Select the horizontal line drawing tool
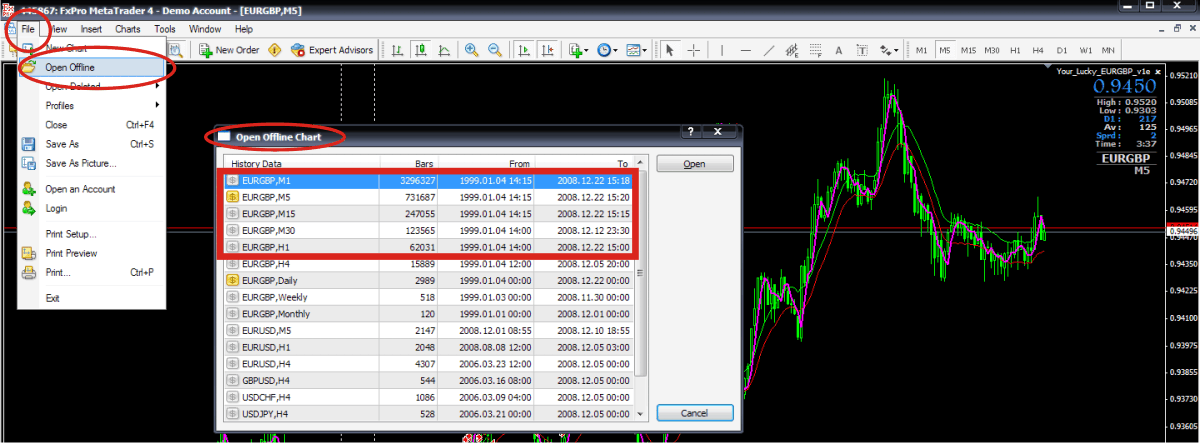 (x=745, y=49)
